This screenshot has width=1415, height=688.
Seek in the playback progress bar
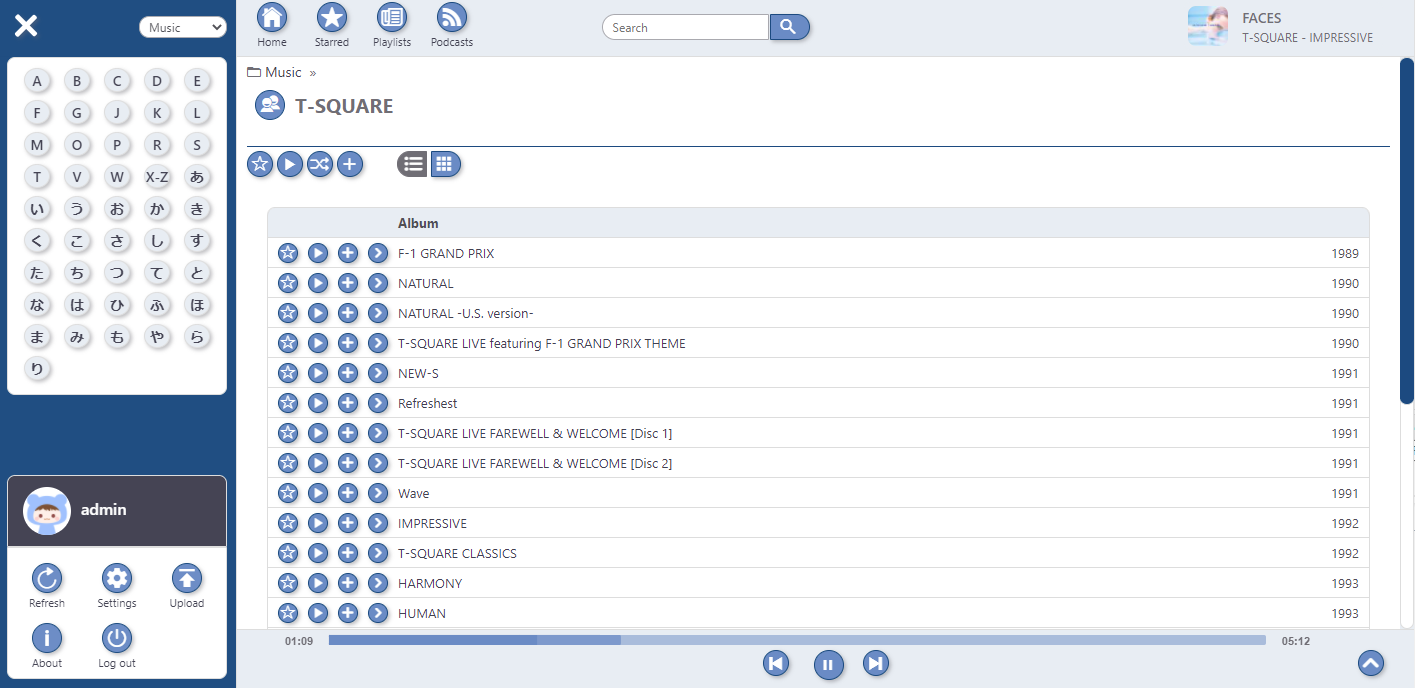[797, 640]
